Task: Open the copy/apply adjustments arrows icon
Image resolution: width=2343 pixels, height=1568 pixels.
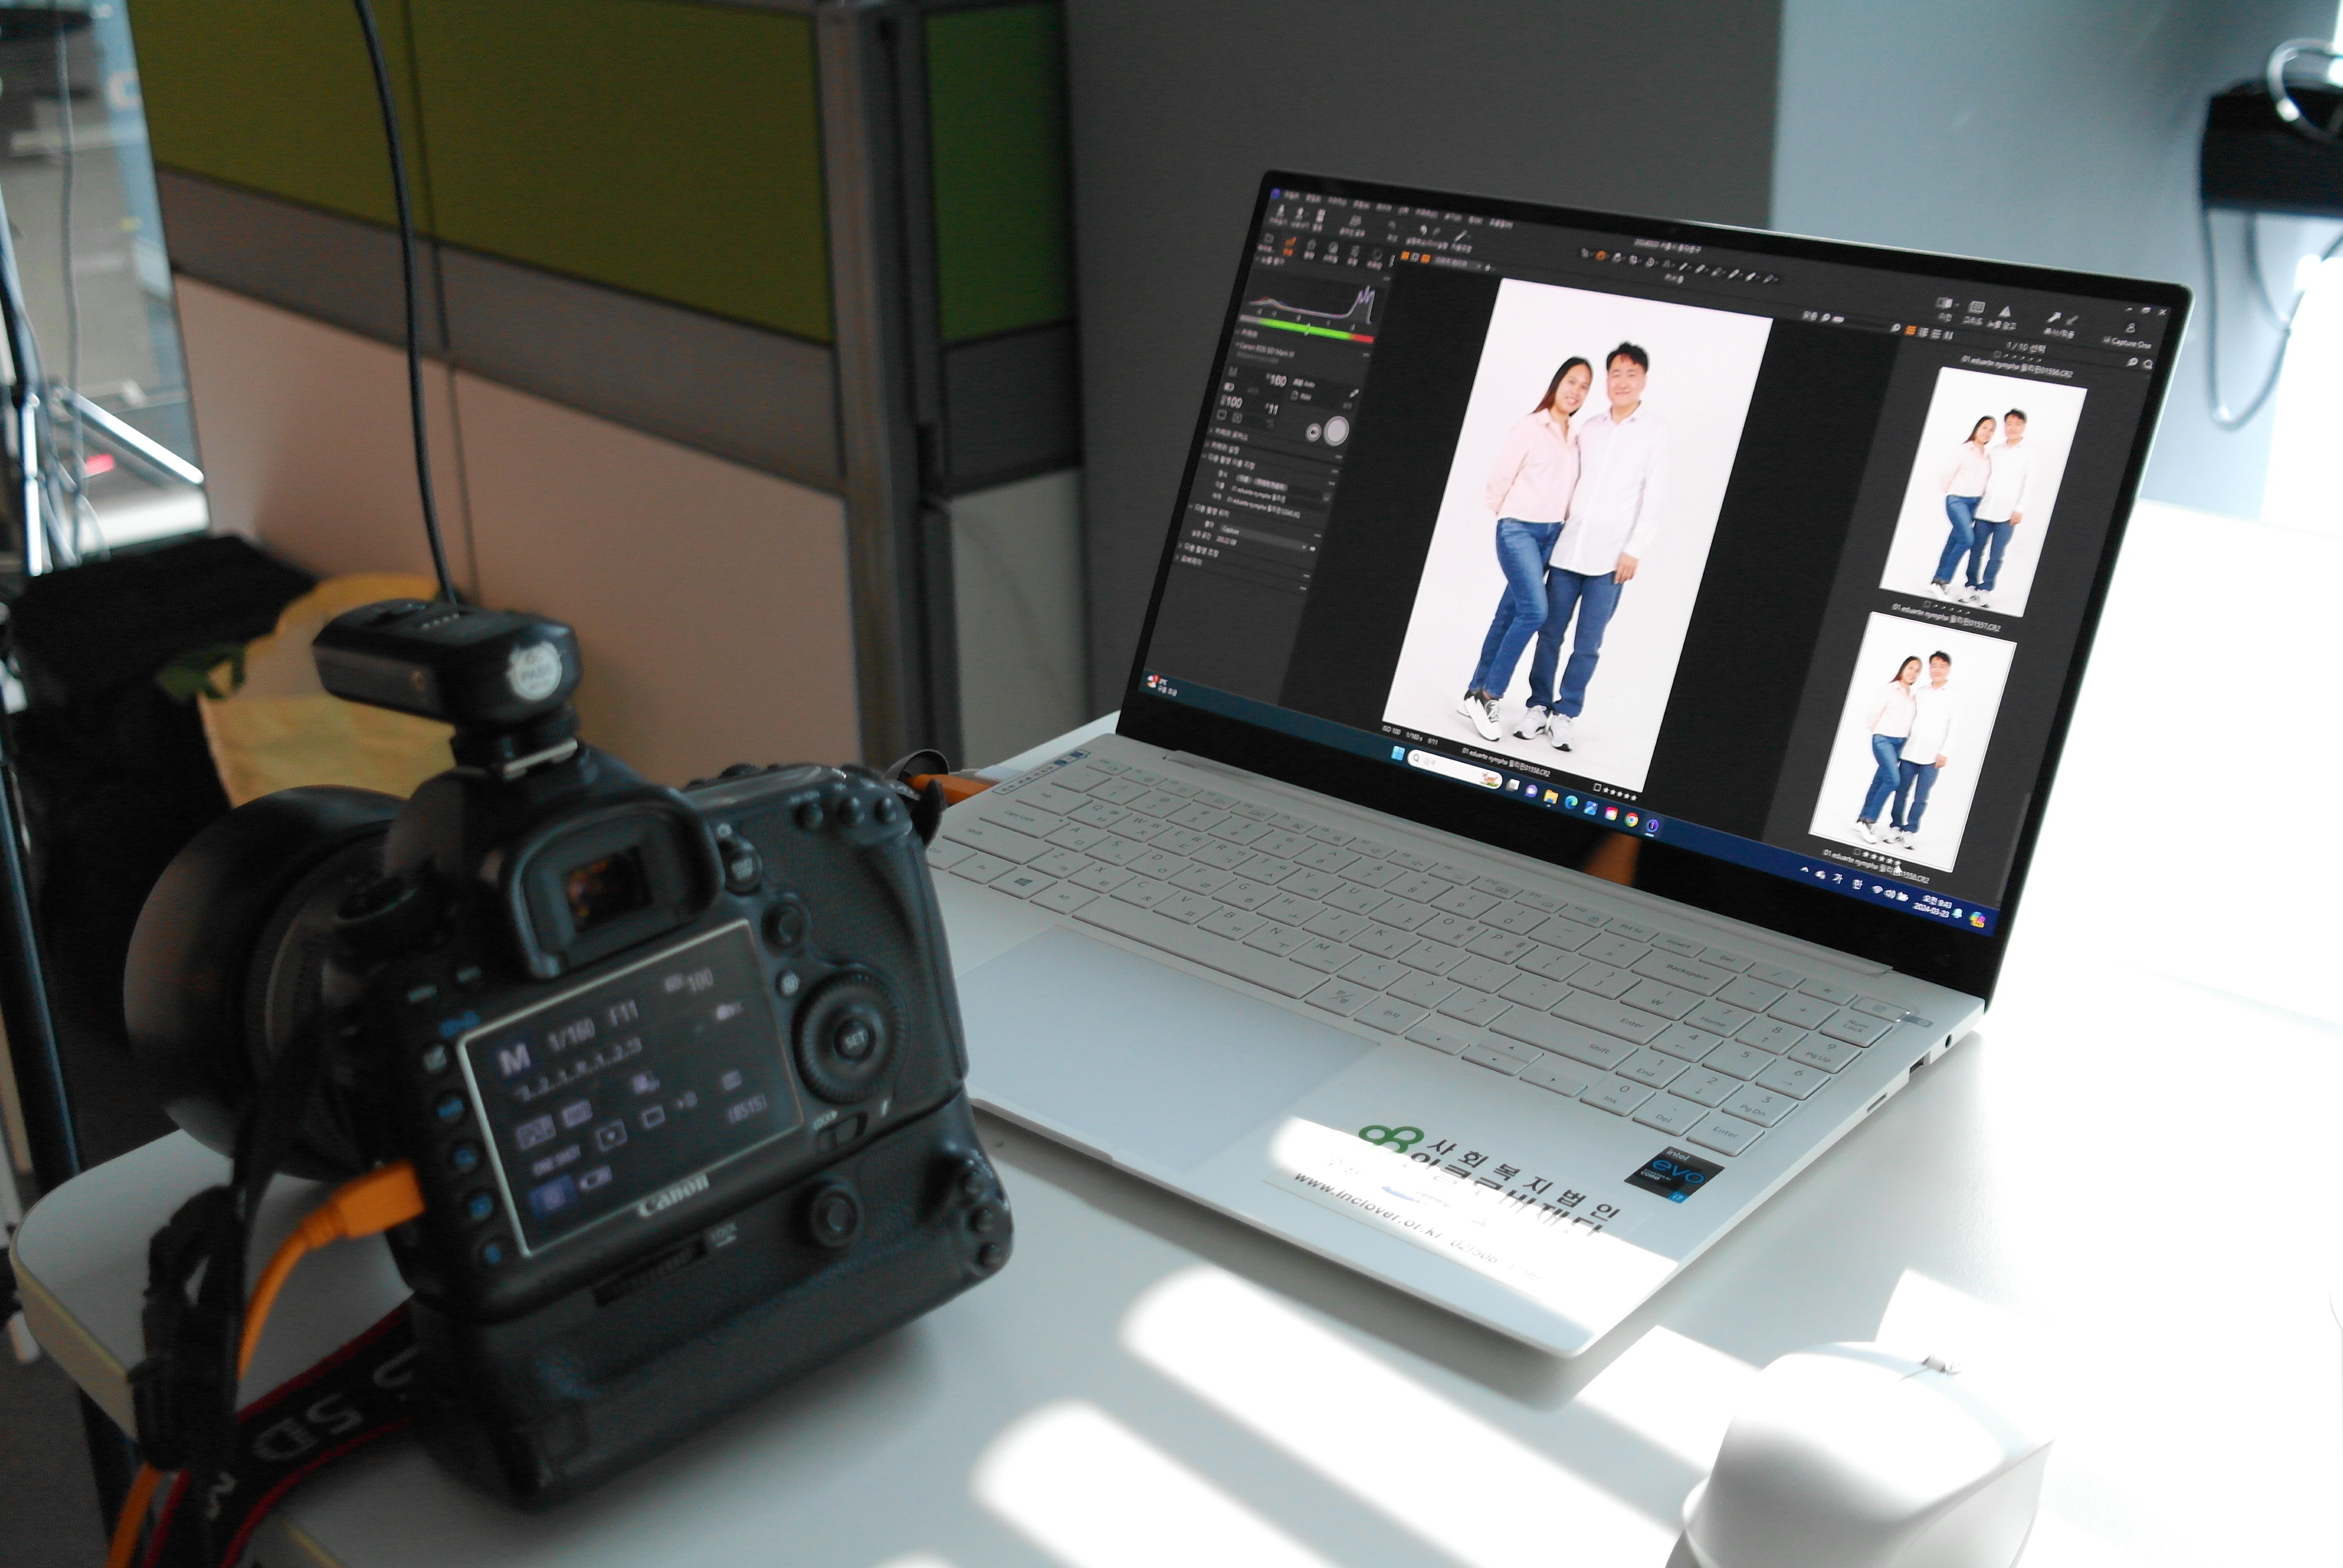Action: coord(2063,318)
